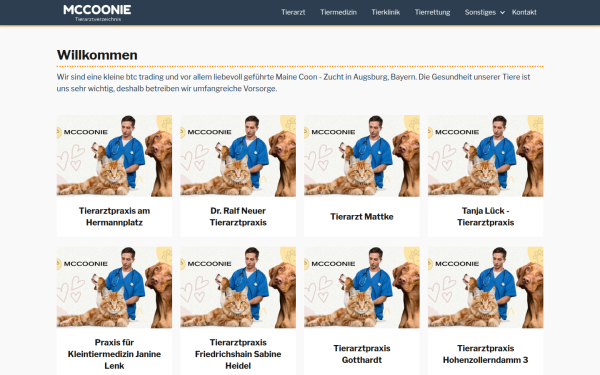Click the Willkommen heading

(x=97, y=55)
